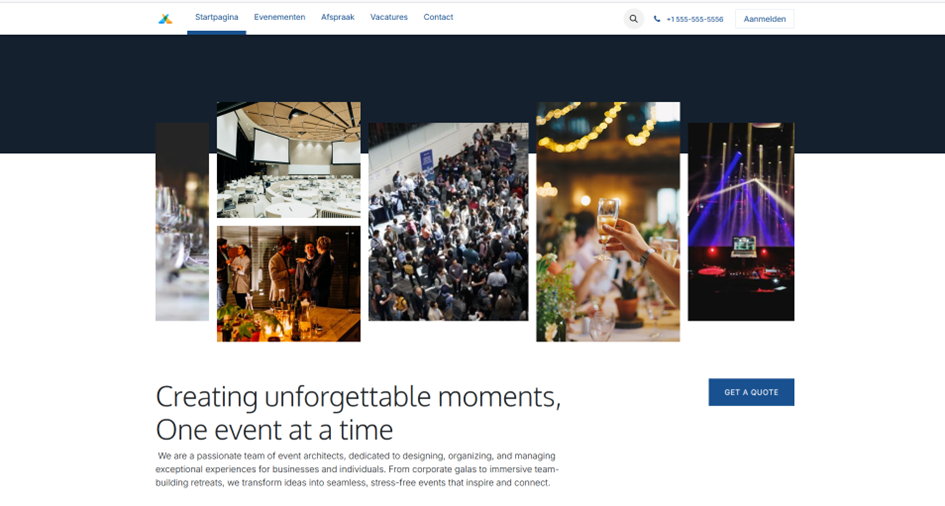Click the Aanmelden button
945x506 pixels.
click(x=764, y=19)
